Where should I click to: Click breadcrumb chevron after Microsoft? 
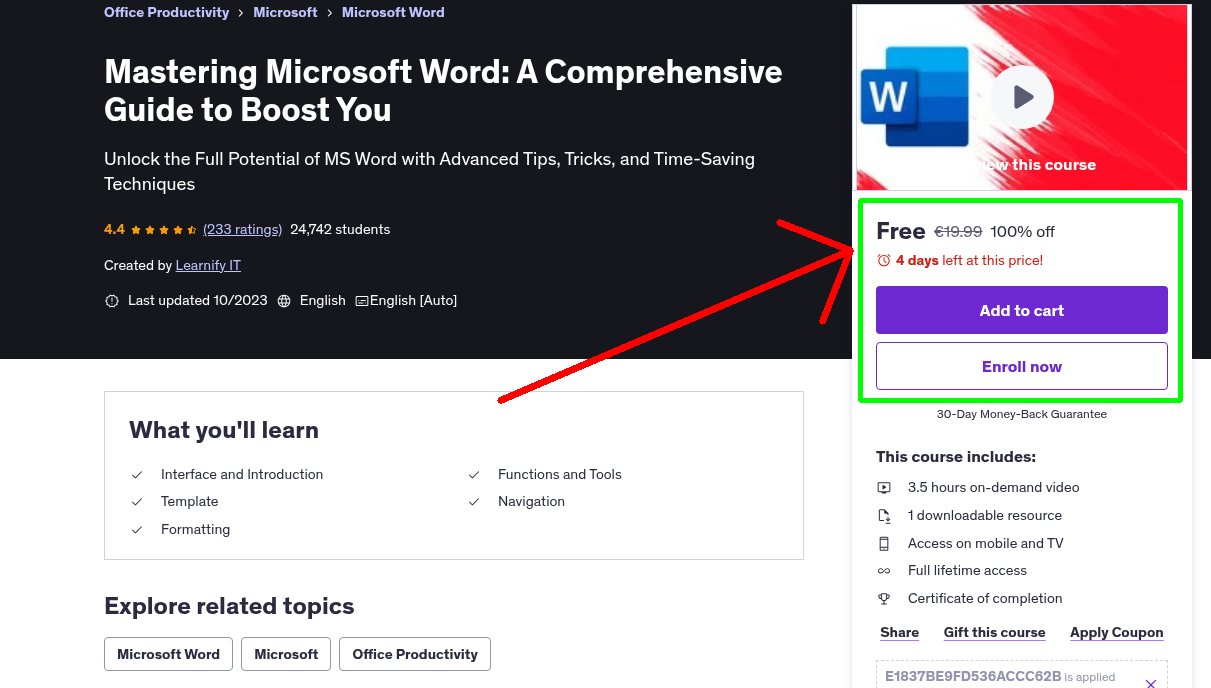330,13
